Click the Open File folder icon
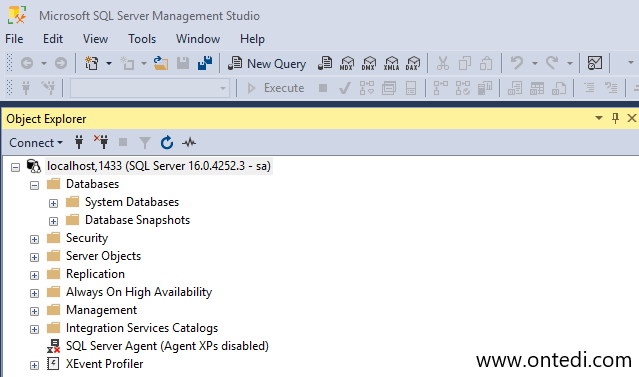This screenshot has width=639, height=377. tap(161, 63)
